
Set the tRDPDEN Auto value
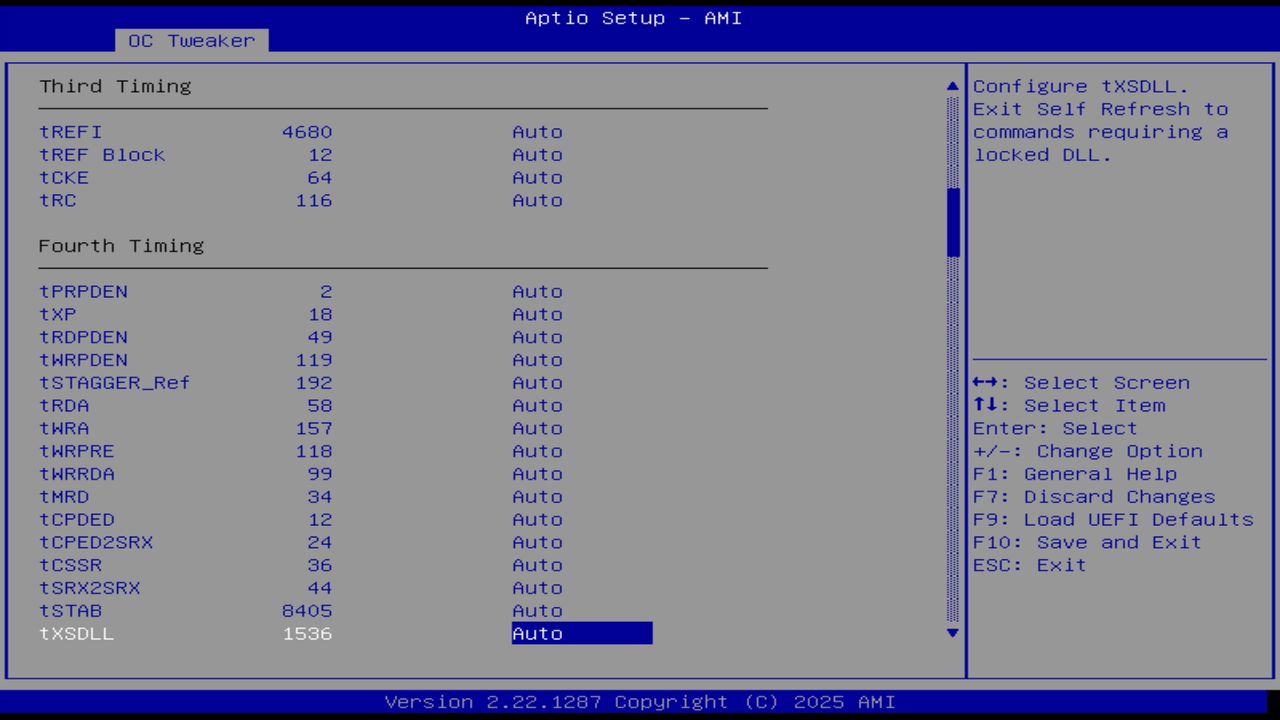(537, 338)
